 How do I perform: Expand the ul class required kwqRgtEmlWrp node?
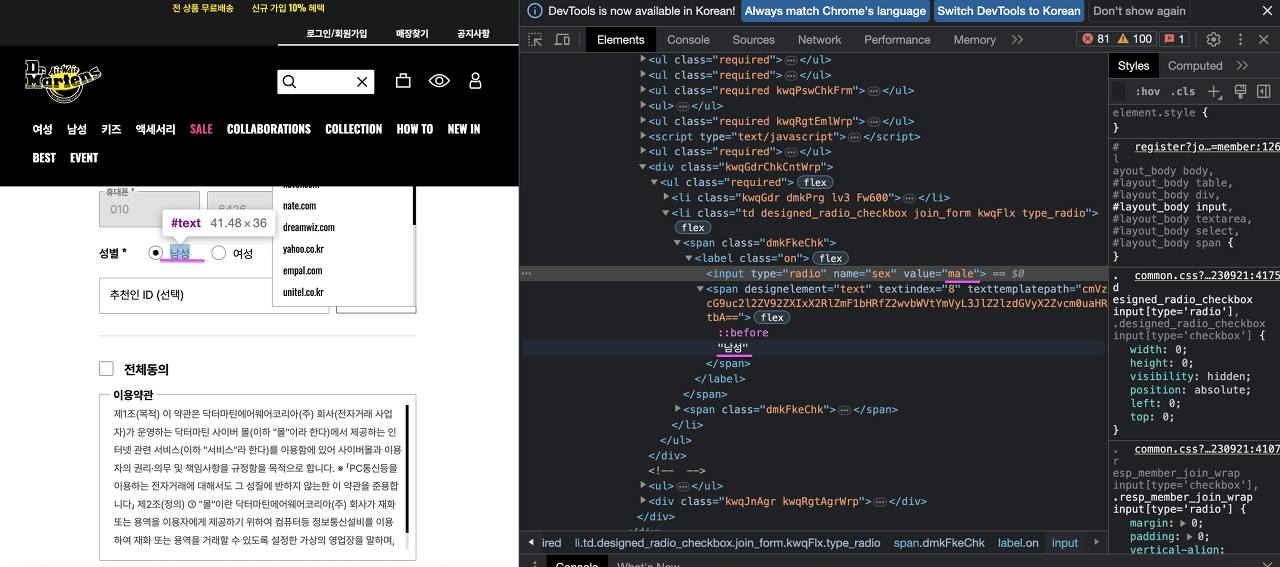(643, 121)
